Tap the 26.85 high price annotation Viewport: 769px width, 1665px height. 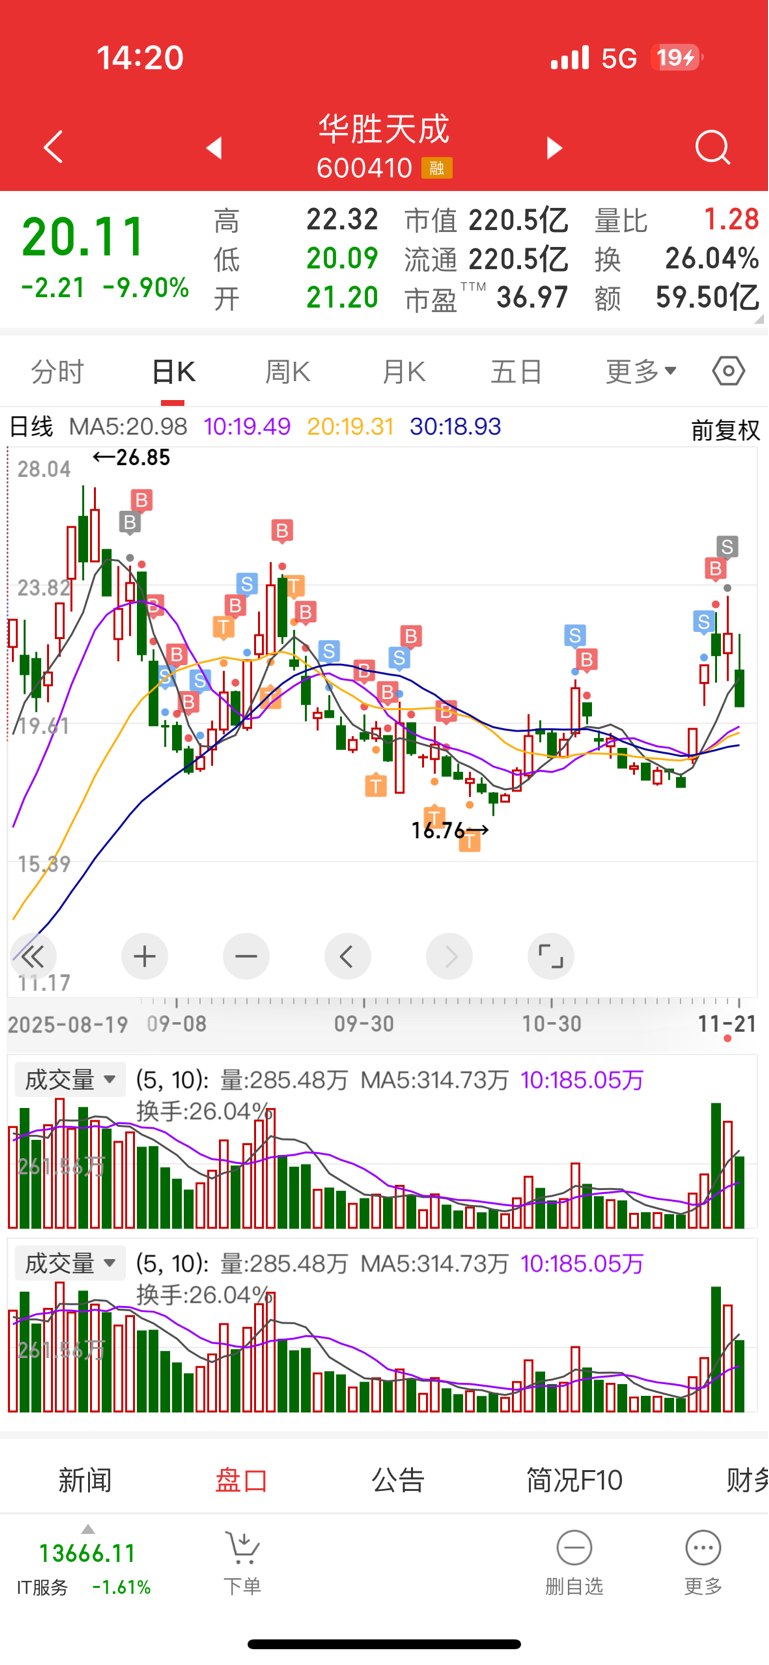pos(131,458)
